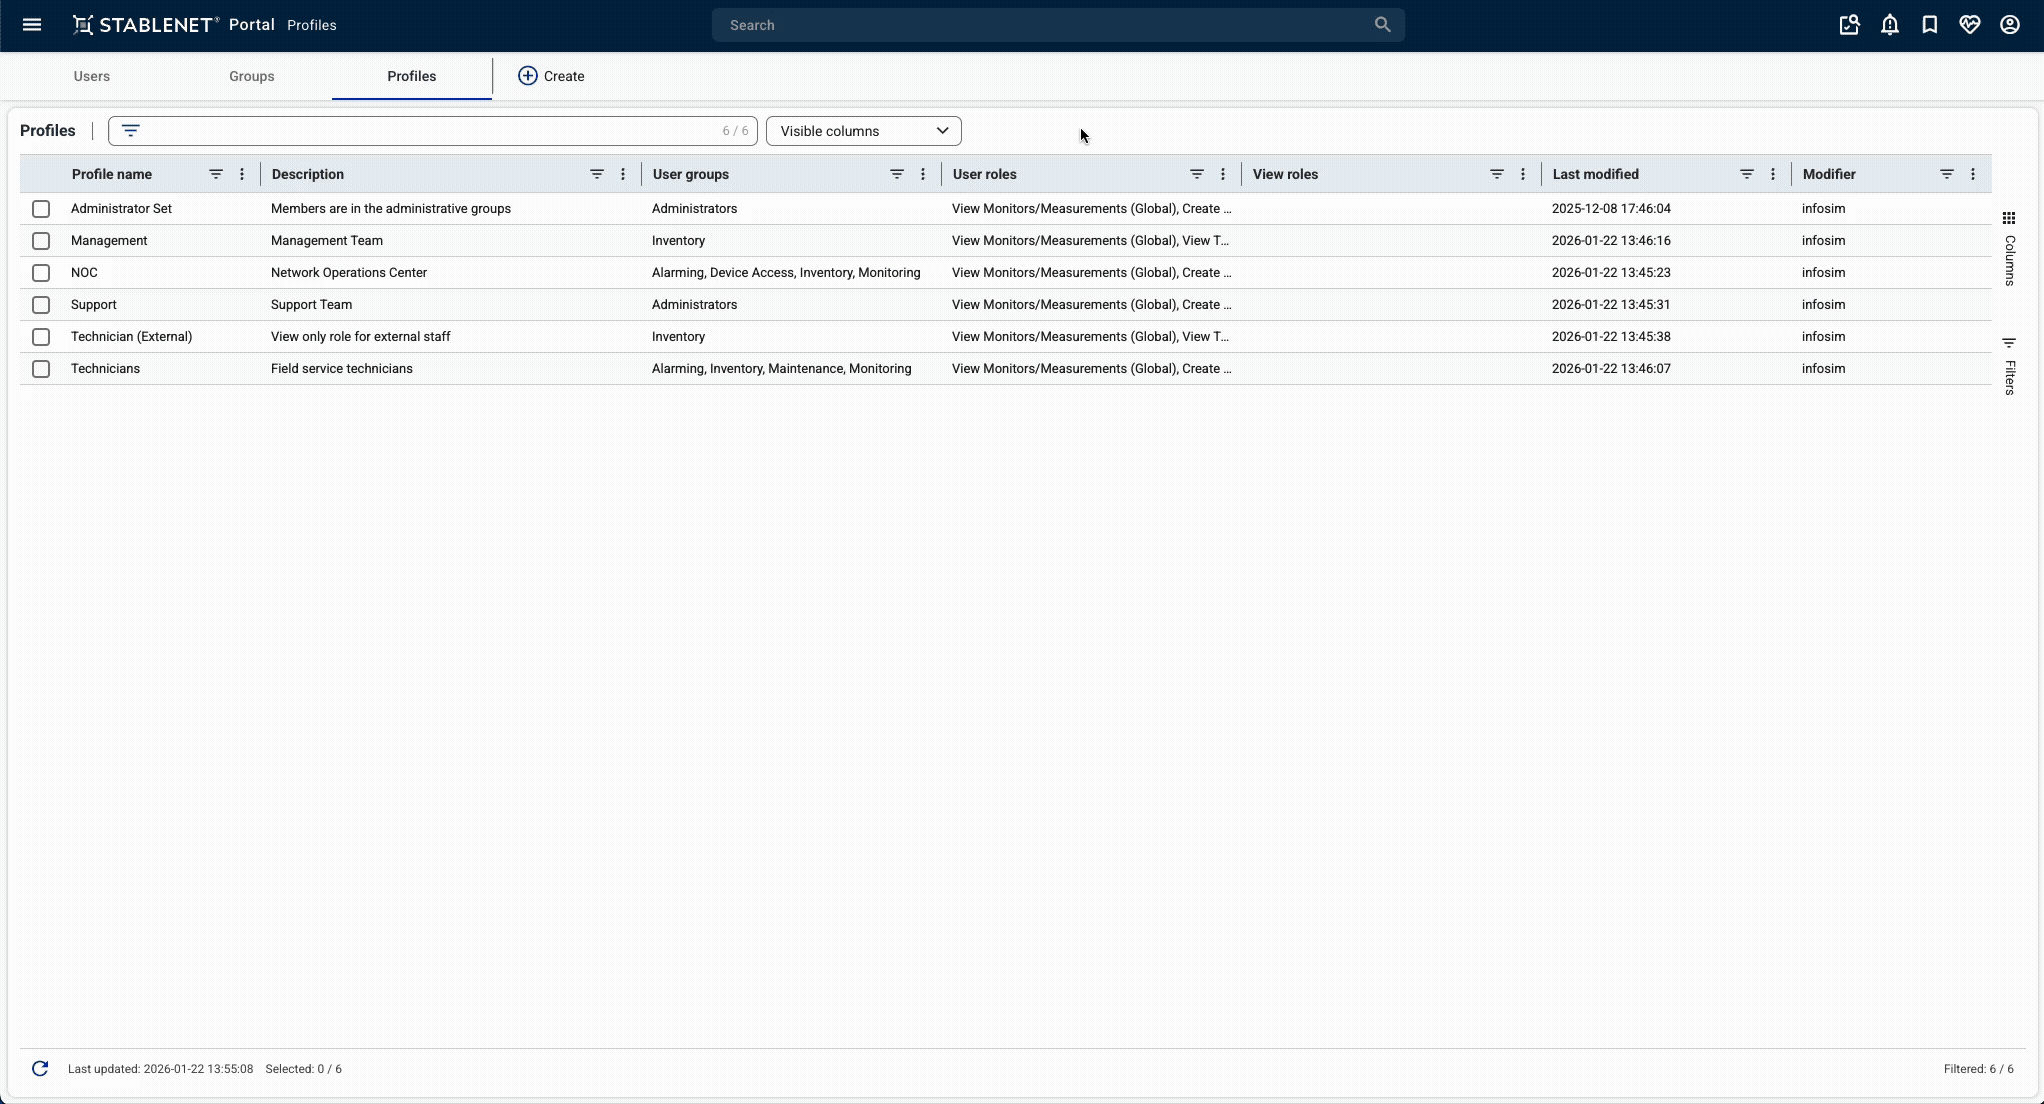The width and height of the screenshot is (2044, 1104).
Task: Expand the Visible columns dropdown
Action: click(863, 131)
